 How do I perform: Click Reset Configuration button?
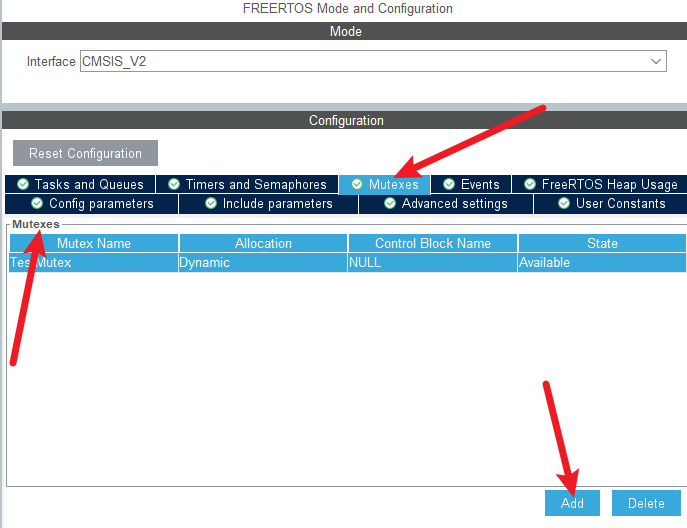[x=85, y=153]
